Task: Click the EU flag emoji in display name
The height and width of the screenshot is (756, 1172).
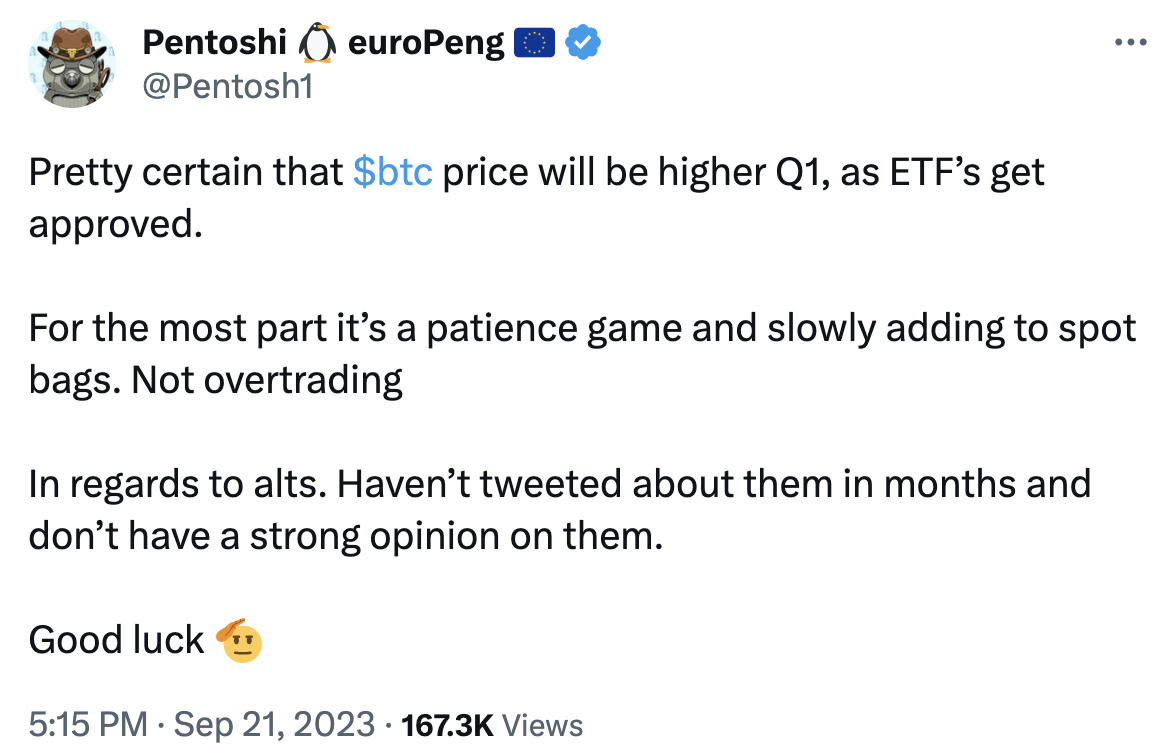Action: (535, 42)
